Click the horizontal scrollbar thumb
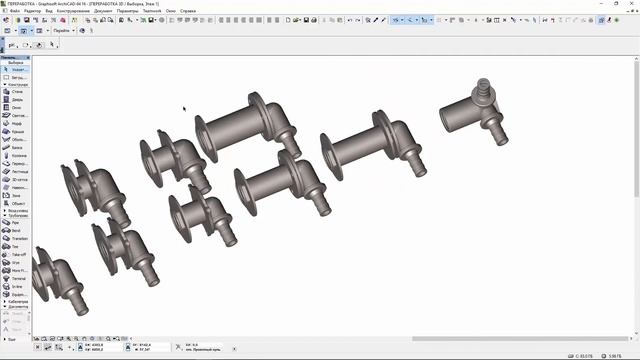640x360 pixels. pyautogui.click(x=520, y=338)
